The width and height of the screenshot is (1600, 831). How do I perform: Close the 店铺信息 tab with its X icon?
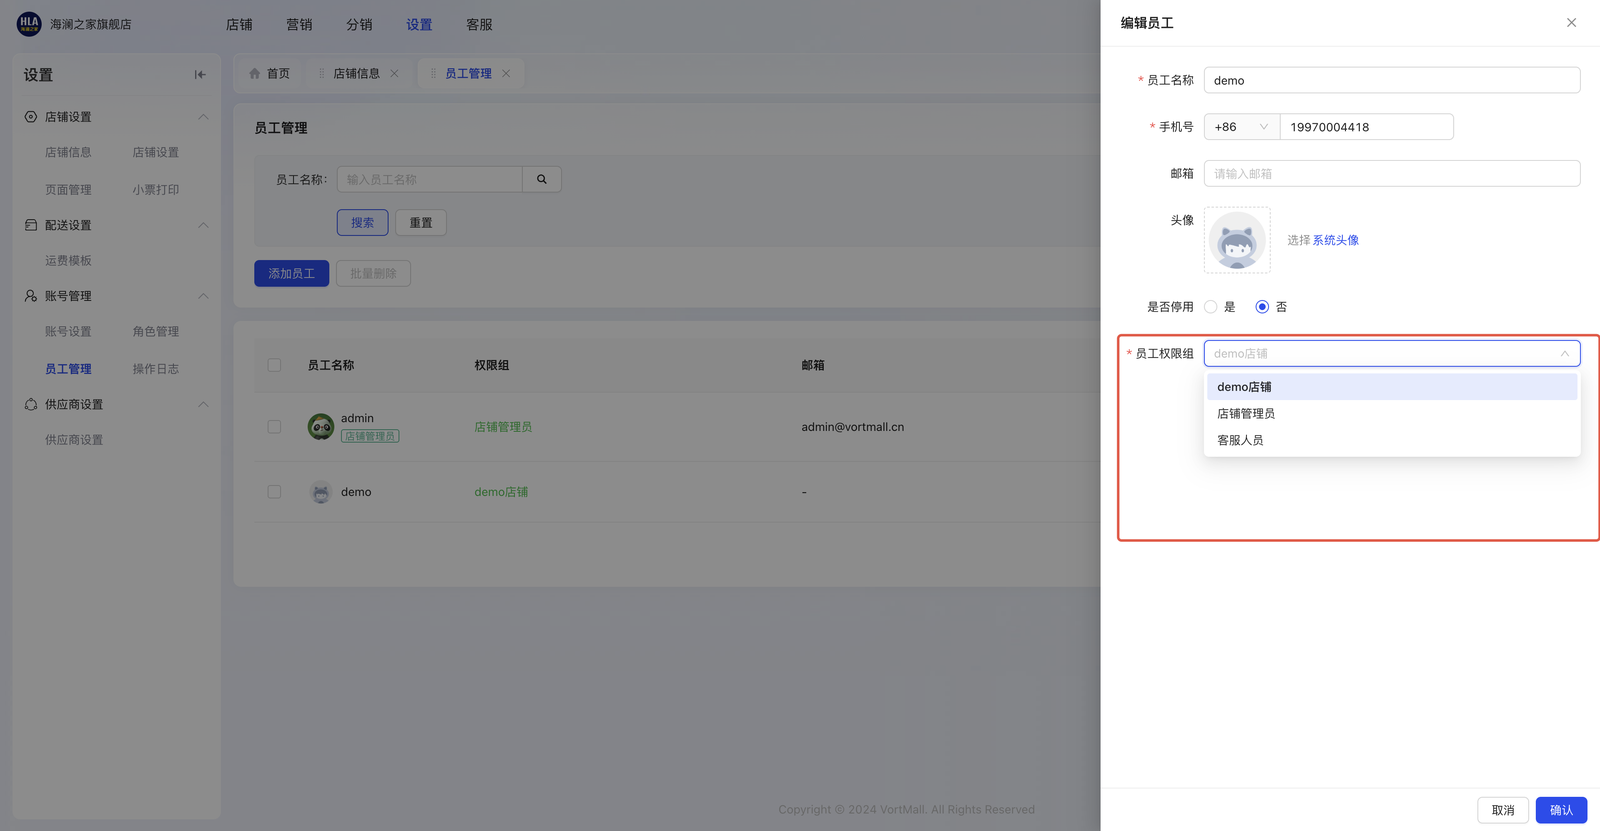pos(395,74)
